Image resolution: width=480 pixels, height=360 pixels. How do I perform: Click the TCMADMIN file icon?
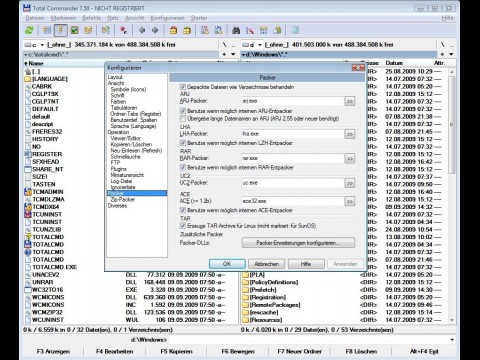(28, 192)
